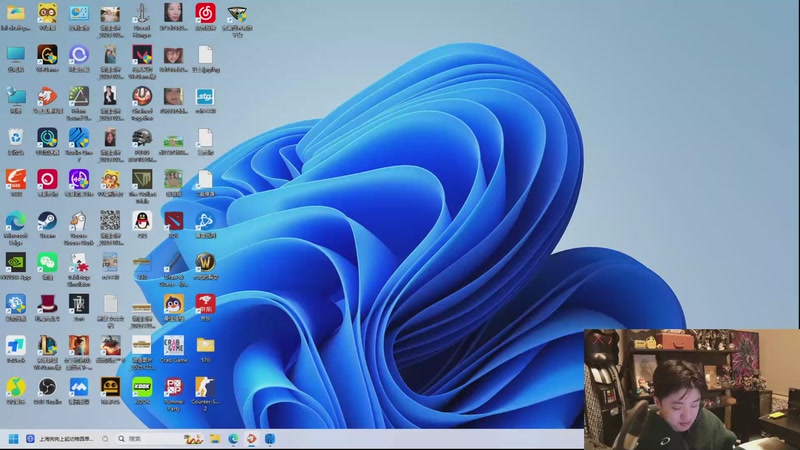
Task: Open the ToDesk remote desktop icon
Action: point(16,345)
